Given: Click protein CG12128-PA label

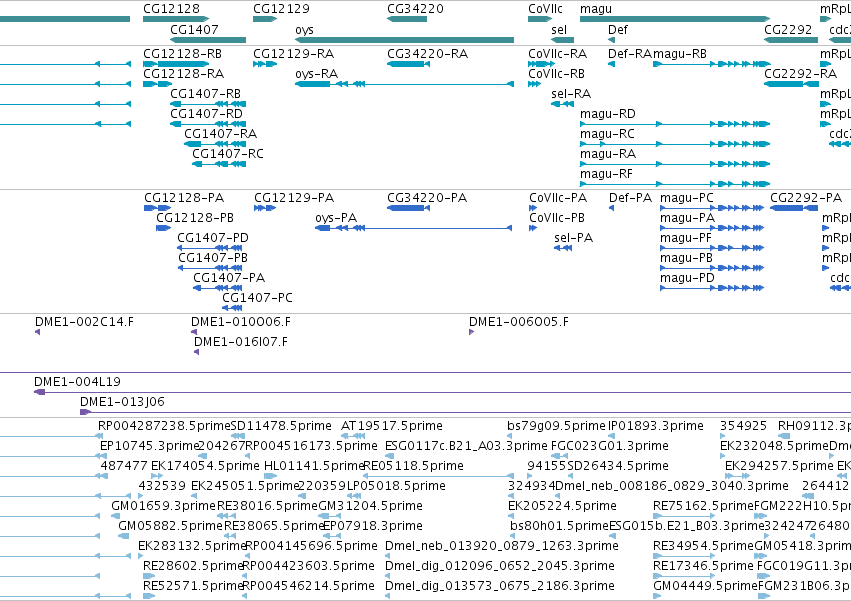Looking at the screenshot, I should [184, 198].
